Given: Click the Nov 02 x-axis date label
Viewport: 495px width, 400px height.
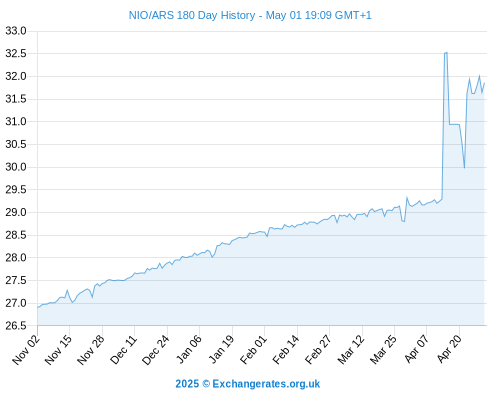Looking at the screenshot, I should click(26, 350).
